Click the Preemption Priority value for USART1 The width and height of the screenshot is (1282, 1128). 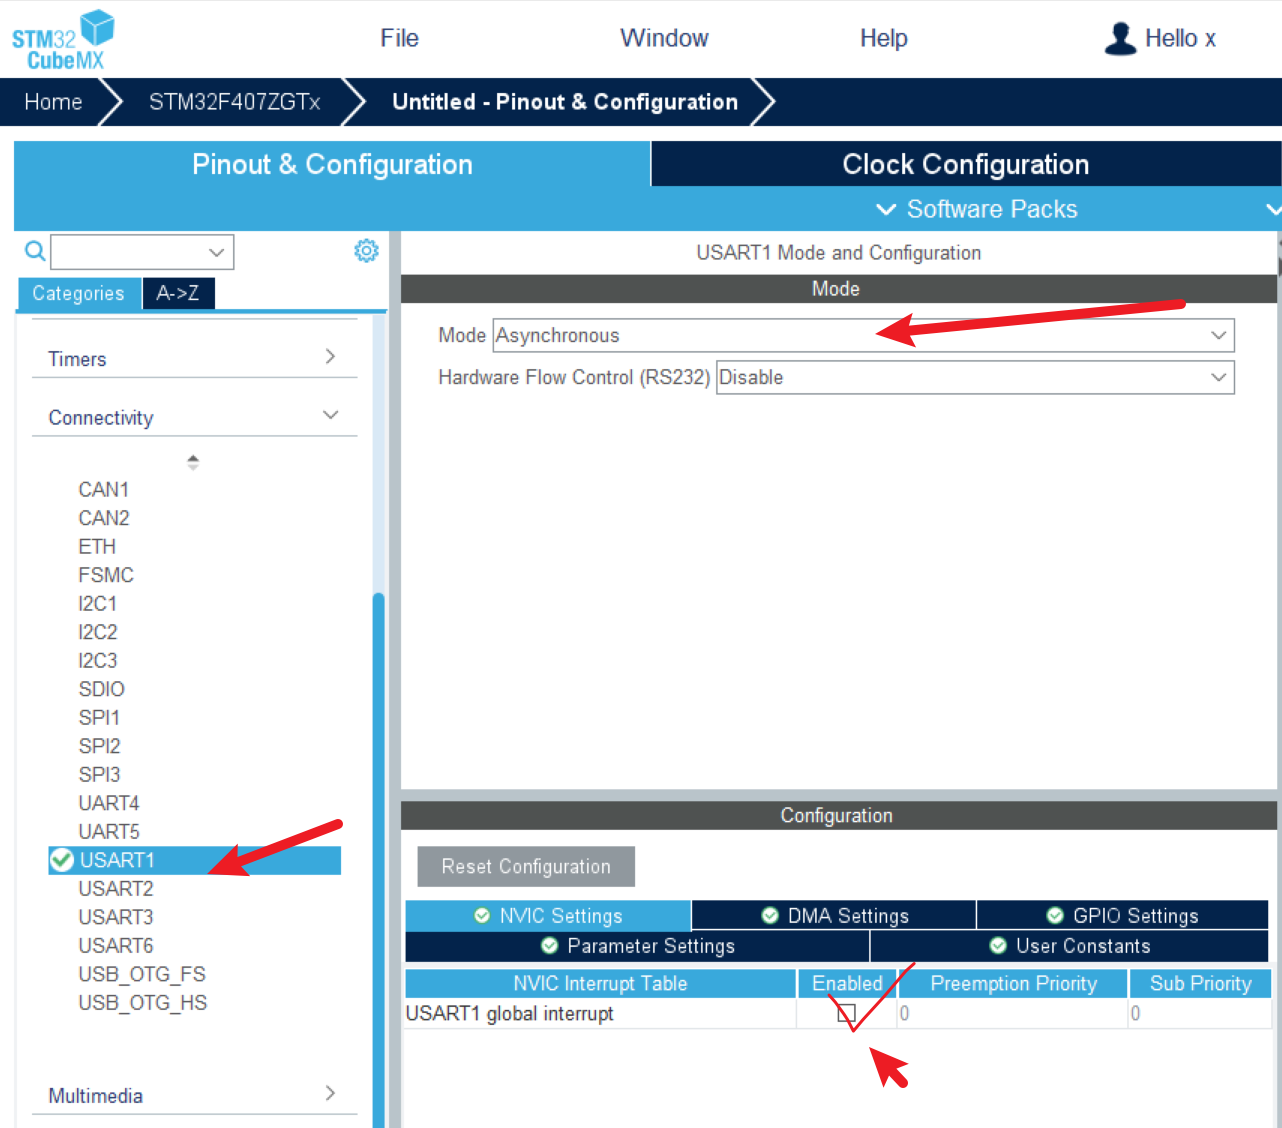click(1013, 1013)
